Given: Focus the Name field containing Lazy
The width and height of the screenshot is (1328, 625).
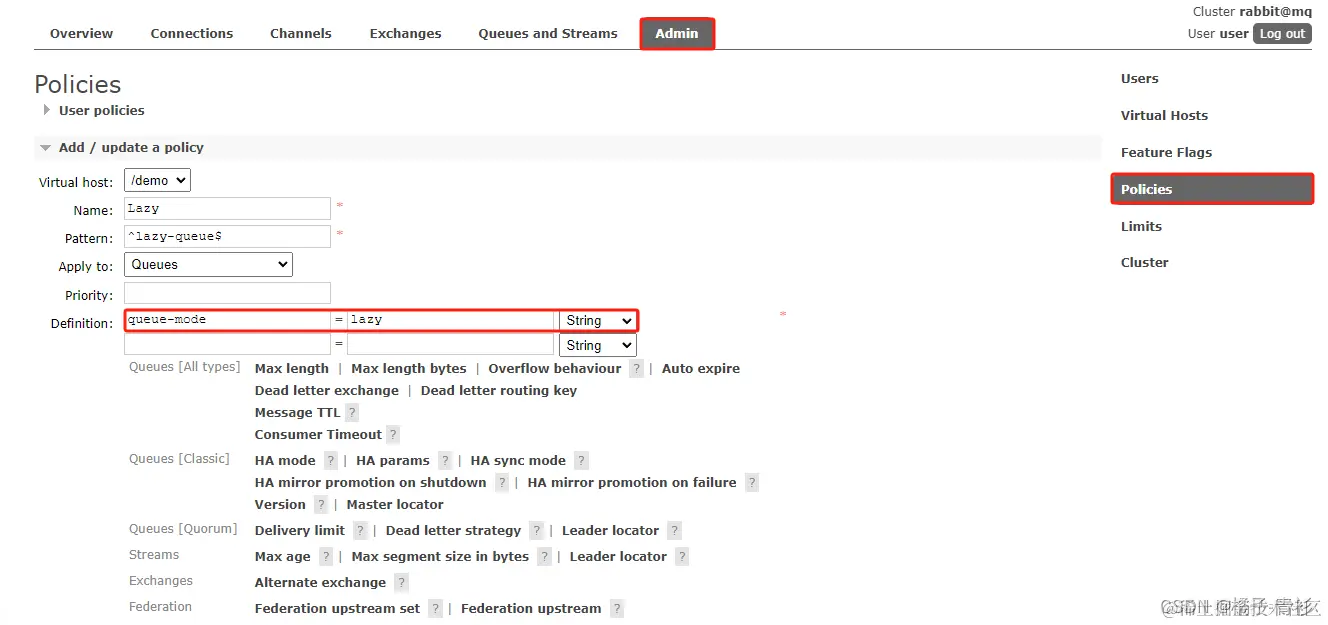Looking at the screenshot, I should coord(227,209).
